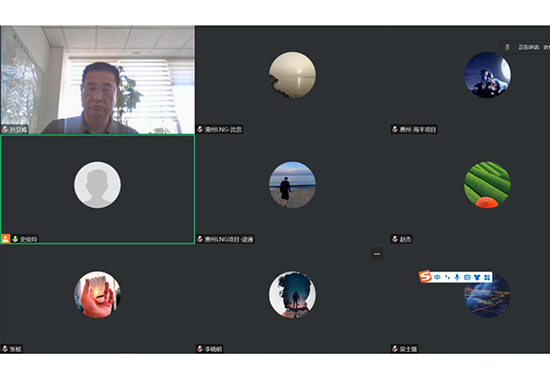Click muted mic icon on live video tile
This screenshot has height=380, width=550.
click(x=5, y=129)
